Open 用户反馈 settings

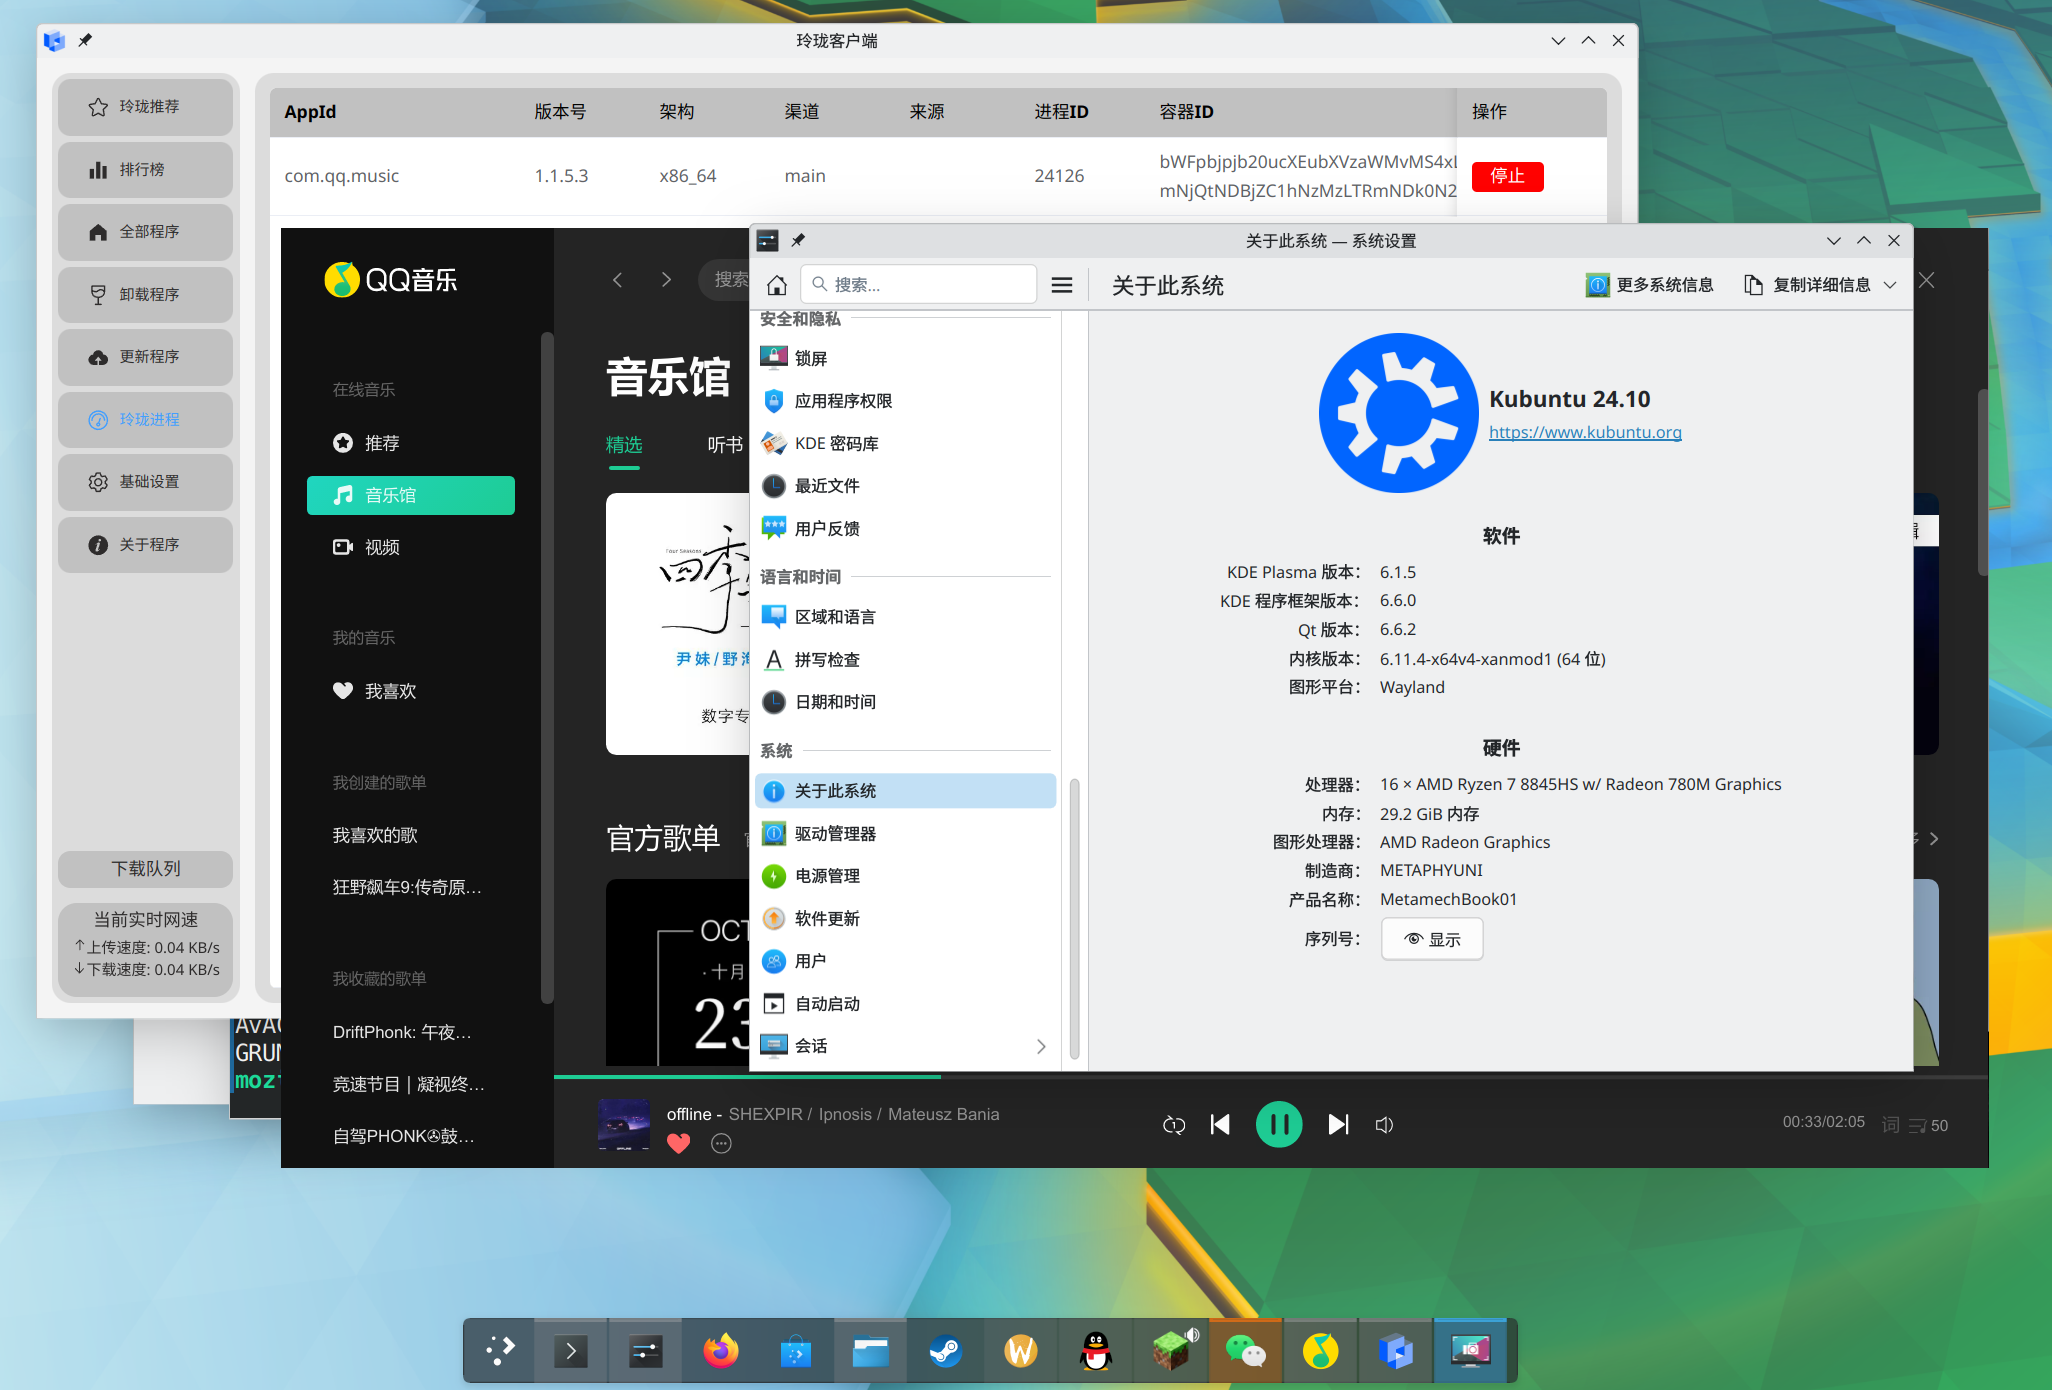[x=905, y=529]
